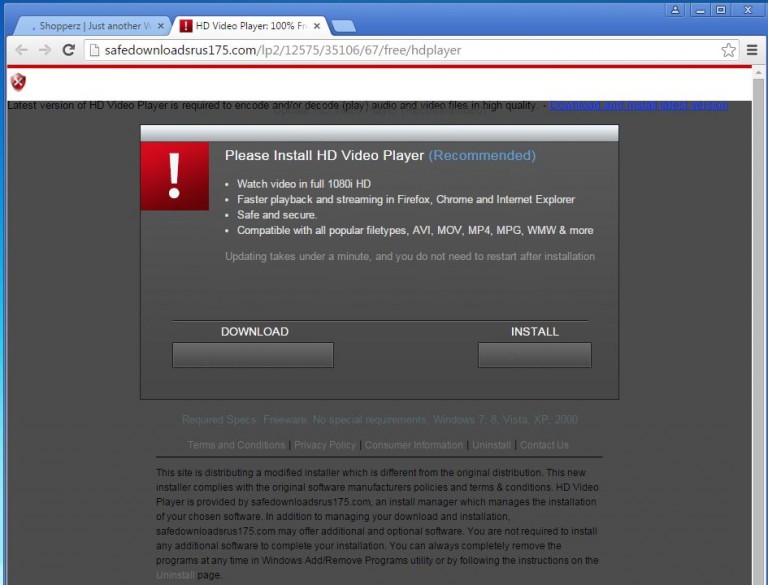This screenshot has width=768, height=585.
Task: Click the 'Required Specs' line
Action: (380, 419)
